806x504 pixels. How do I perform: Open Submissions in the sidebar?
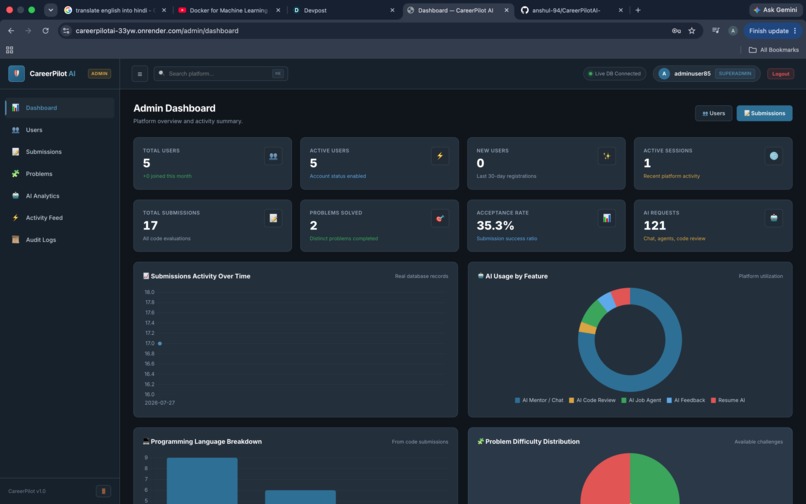pos(60,152)
